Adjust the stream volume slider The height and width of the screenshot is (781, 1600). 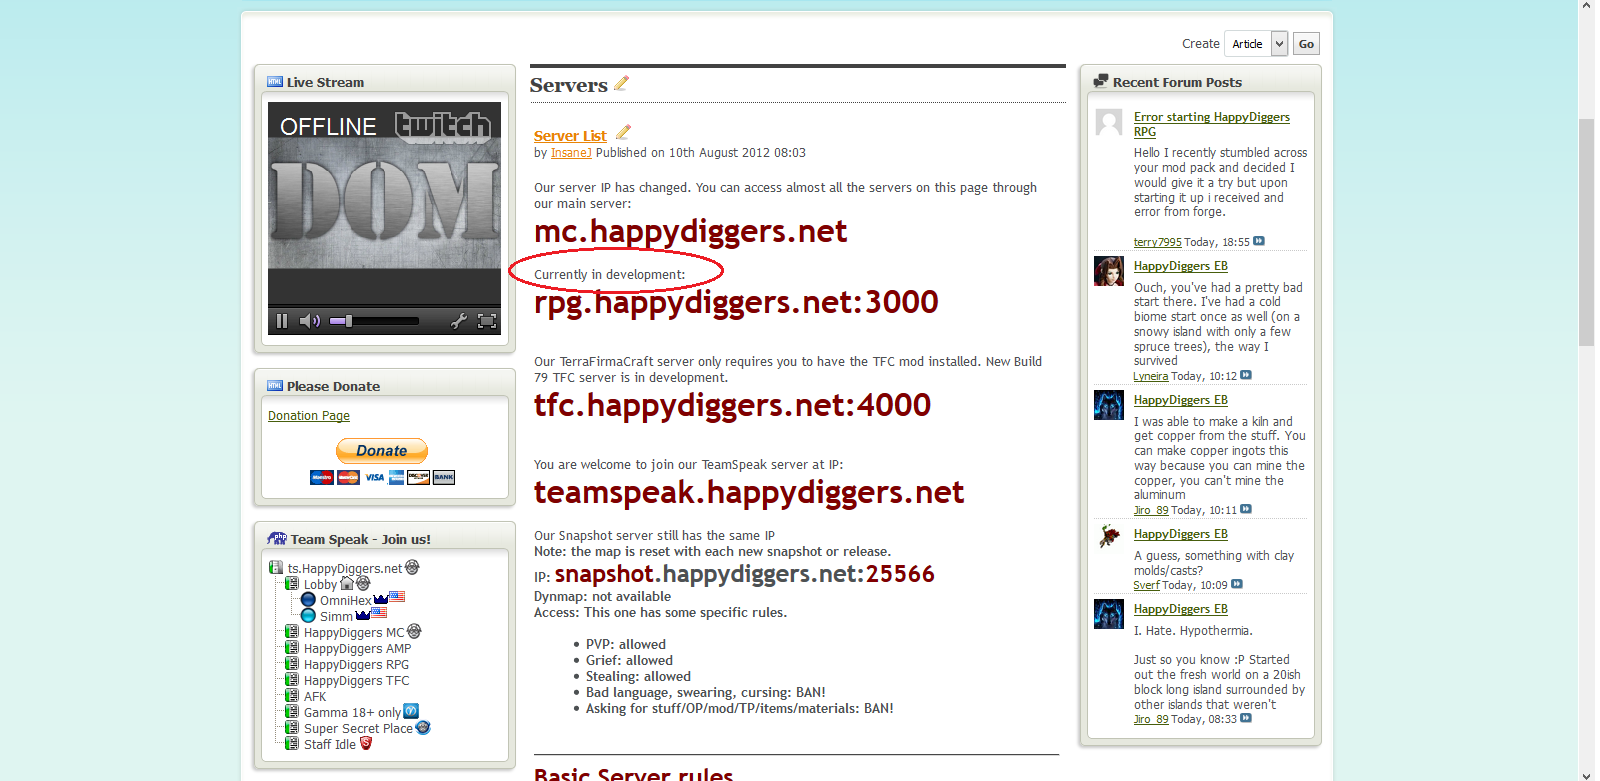[374, 321]
